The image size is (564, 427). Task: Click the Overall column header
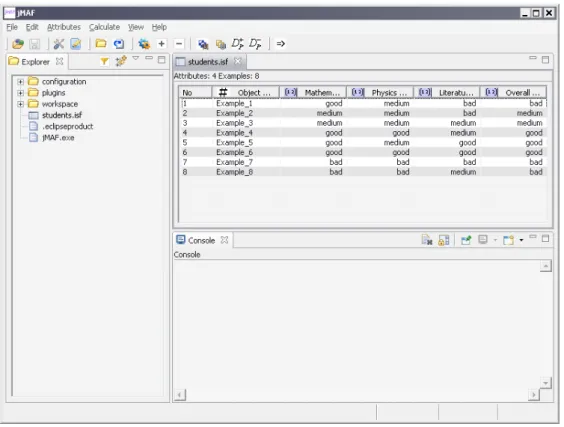pos(513,92)
